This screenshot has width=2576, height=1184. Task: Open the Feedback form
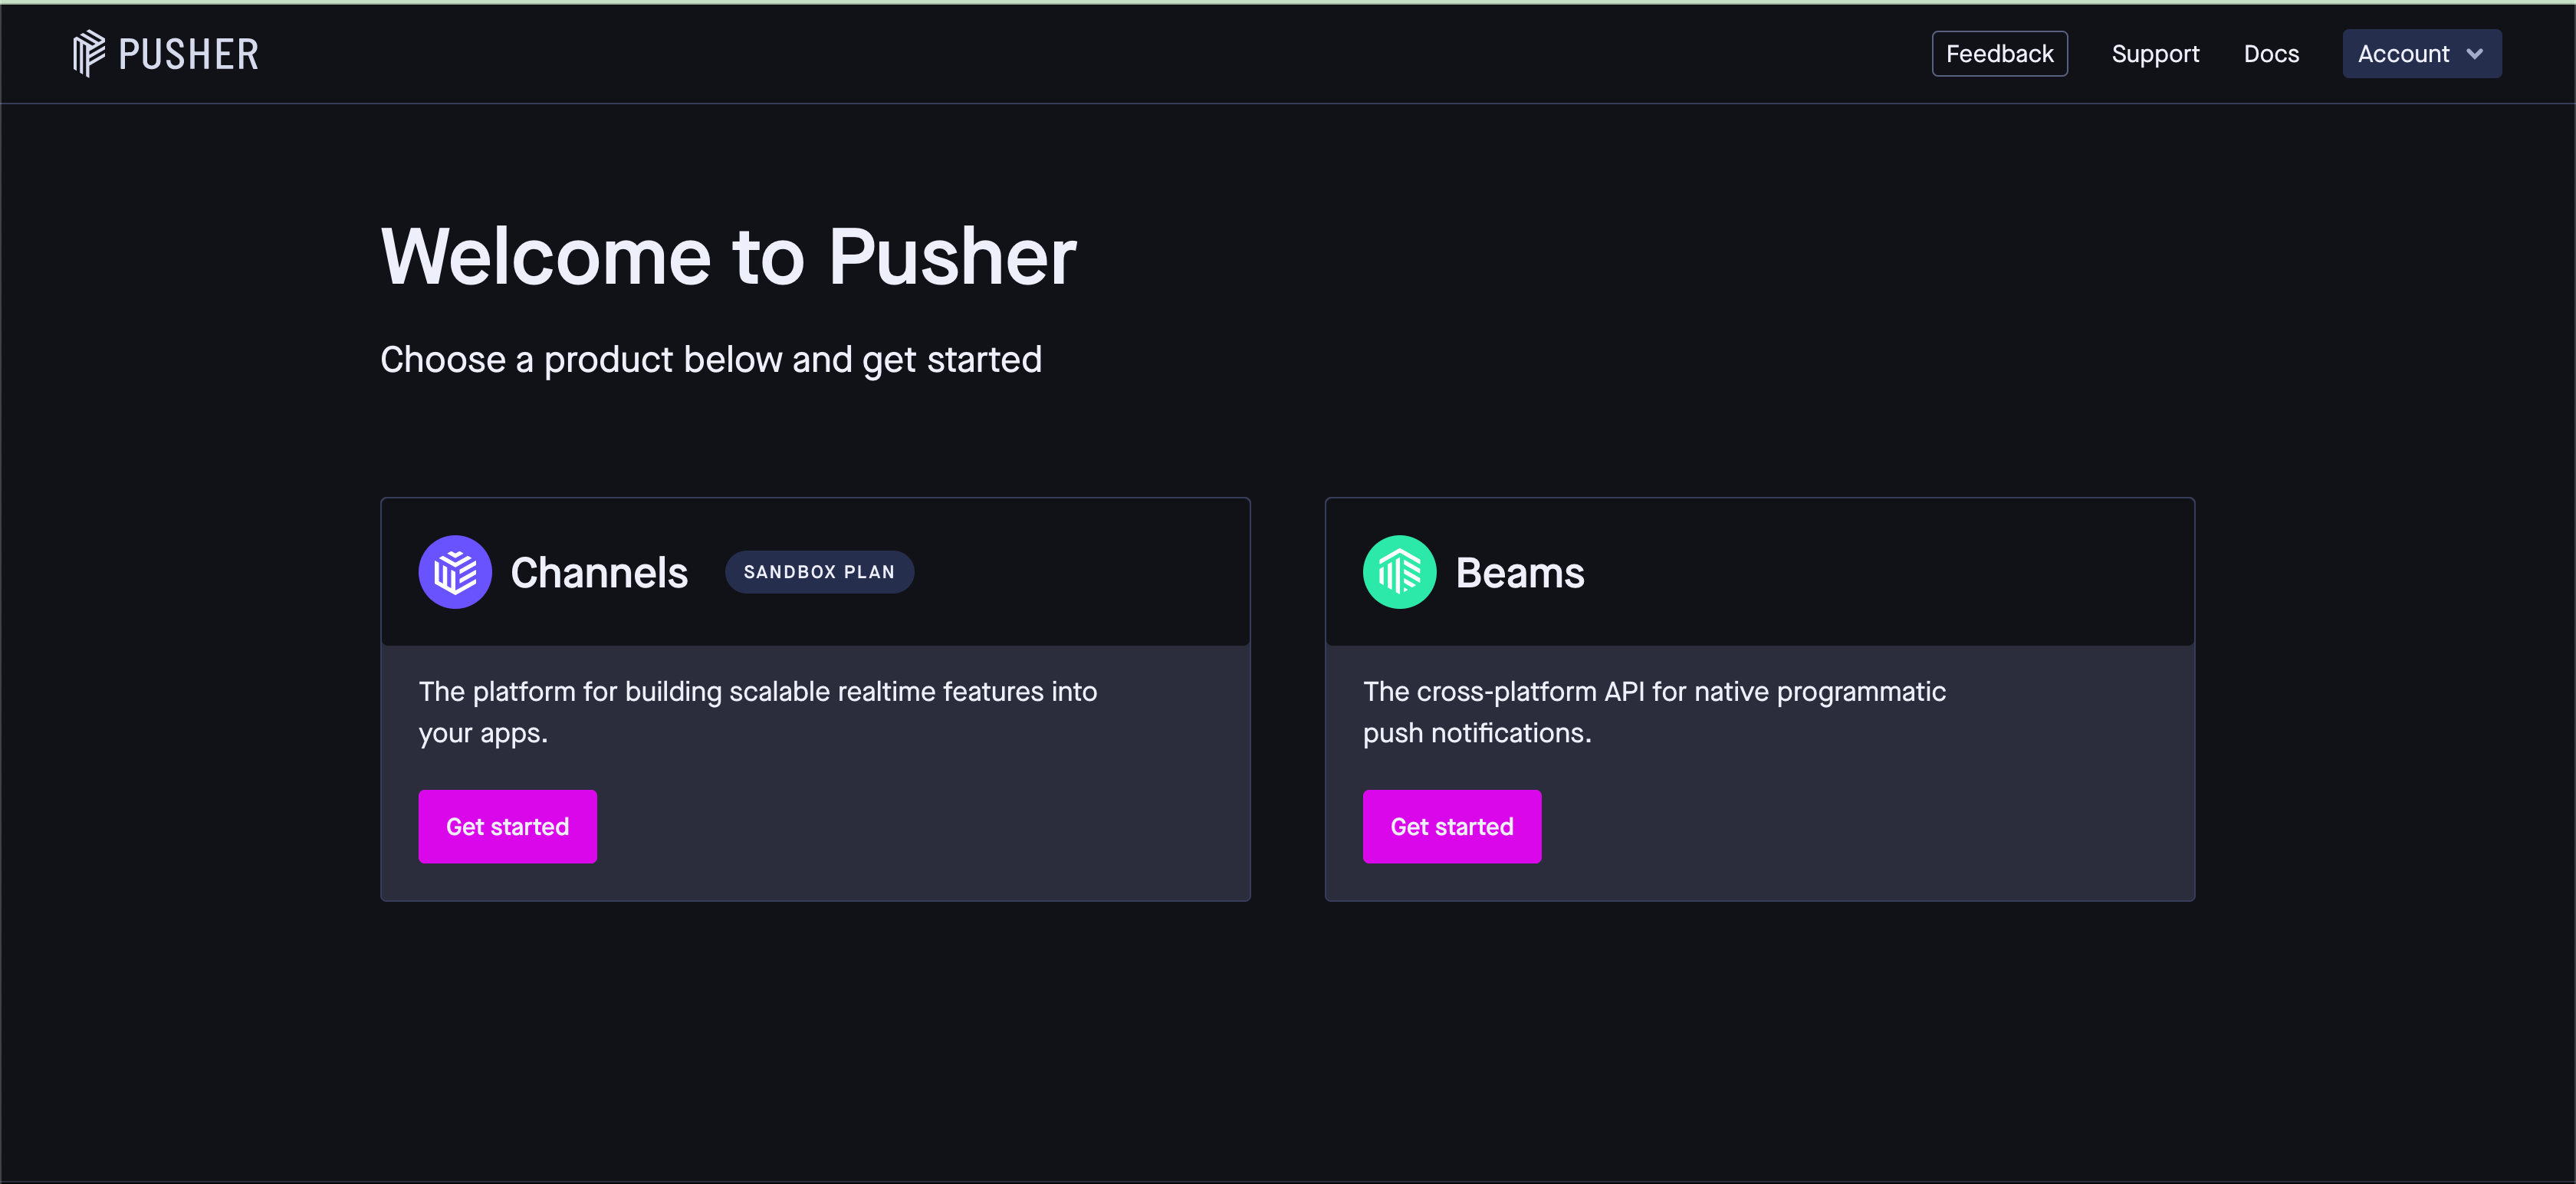(1999, 54)
